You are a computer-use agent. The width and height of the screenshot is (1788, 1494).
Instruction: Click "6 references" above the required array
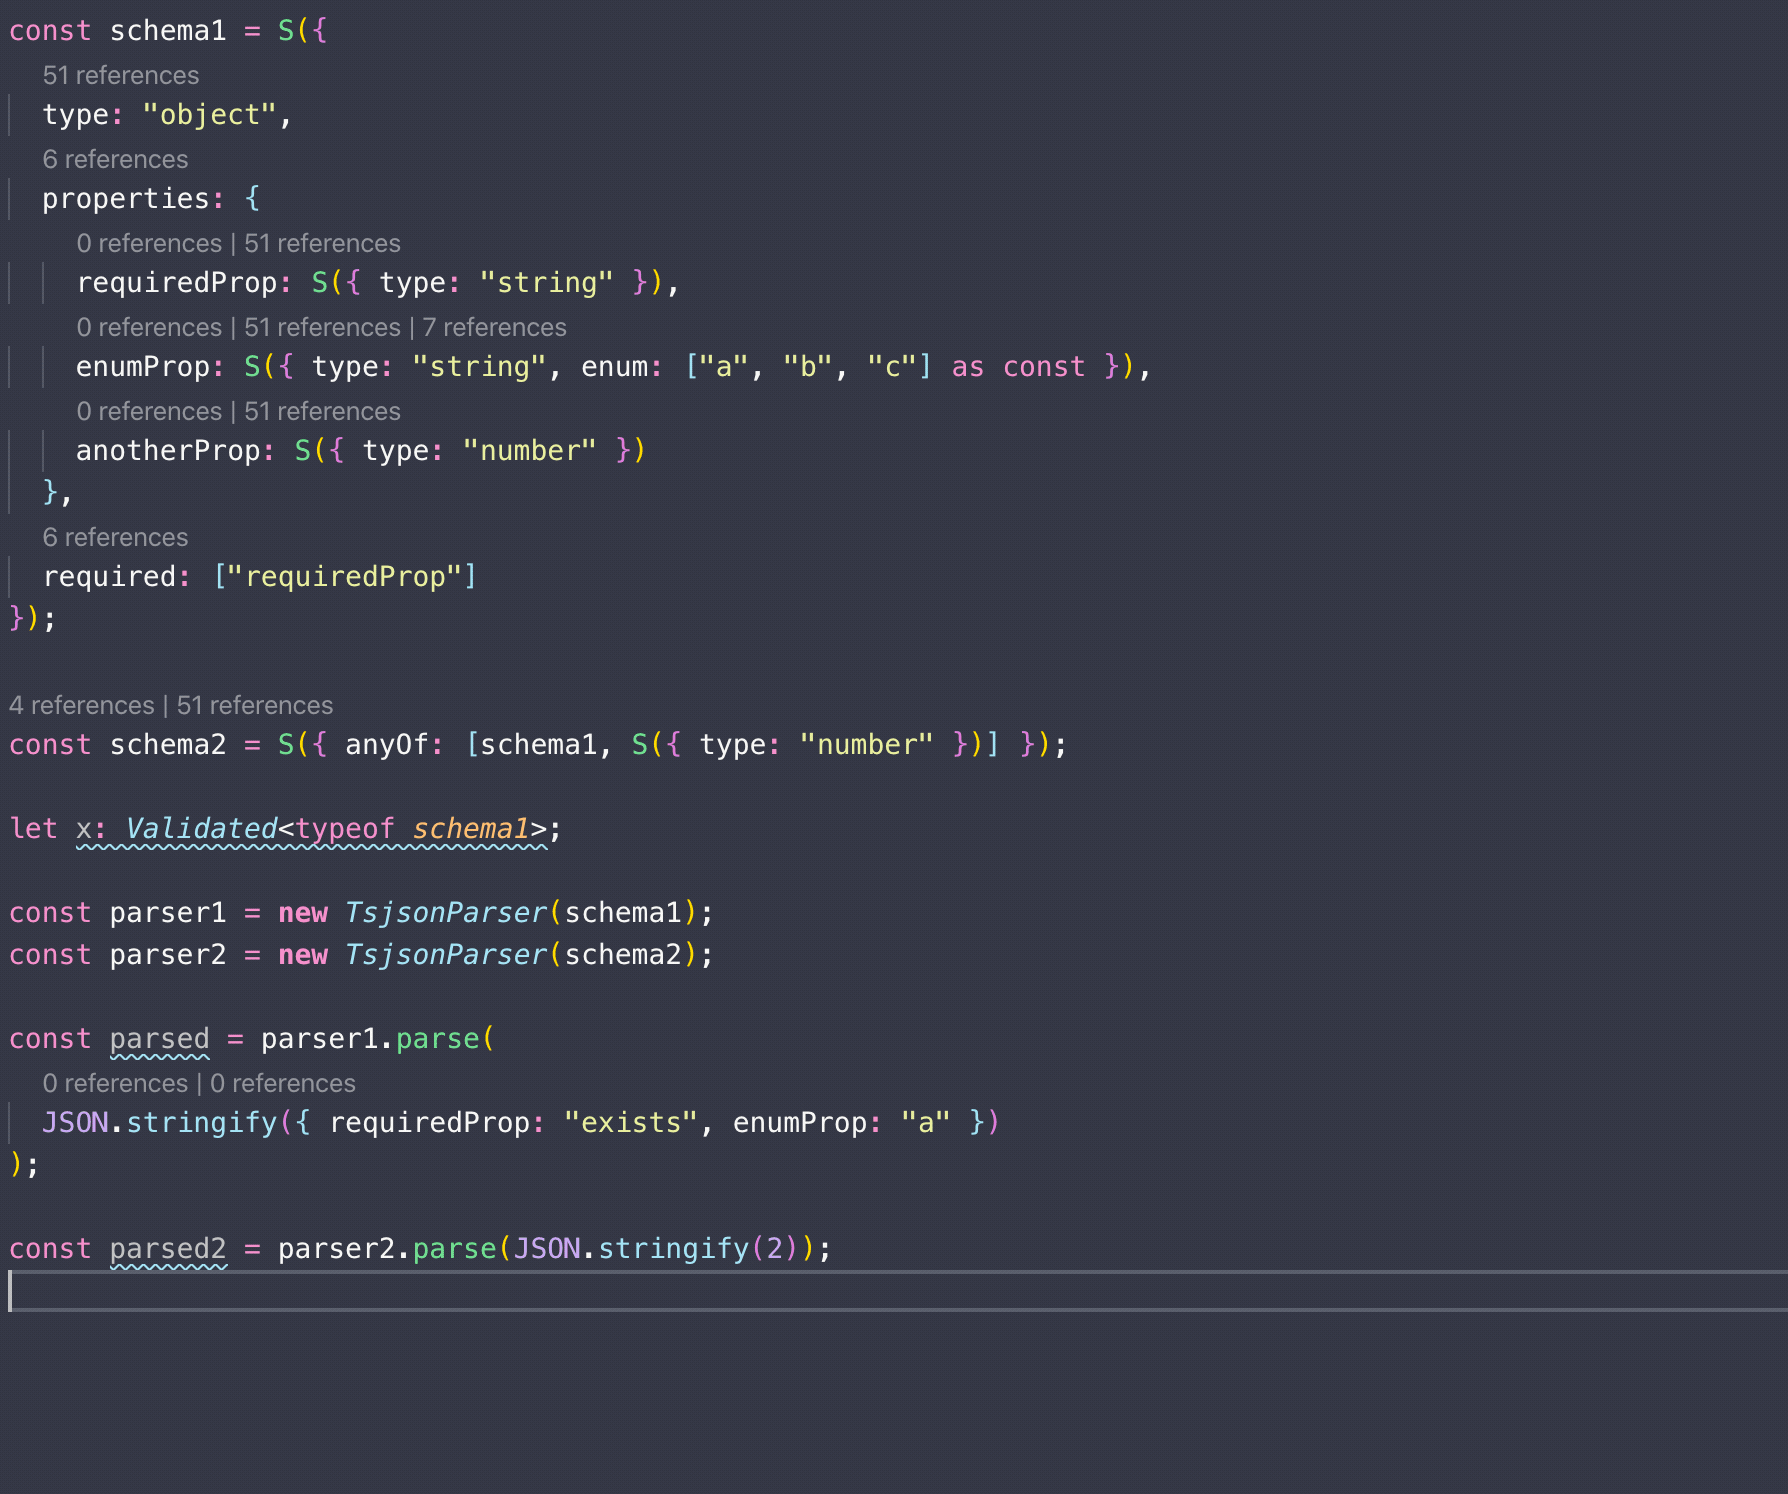[x=115, y=537]
